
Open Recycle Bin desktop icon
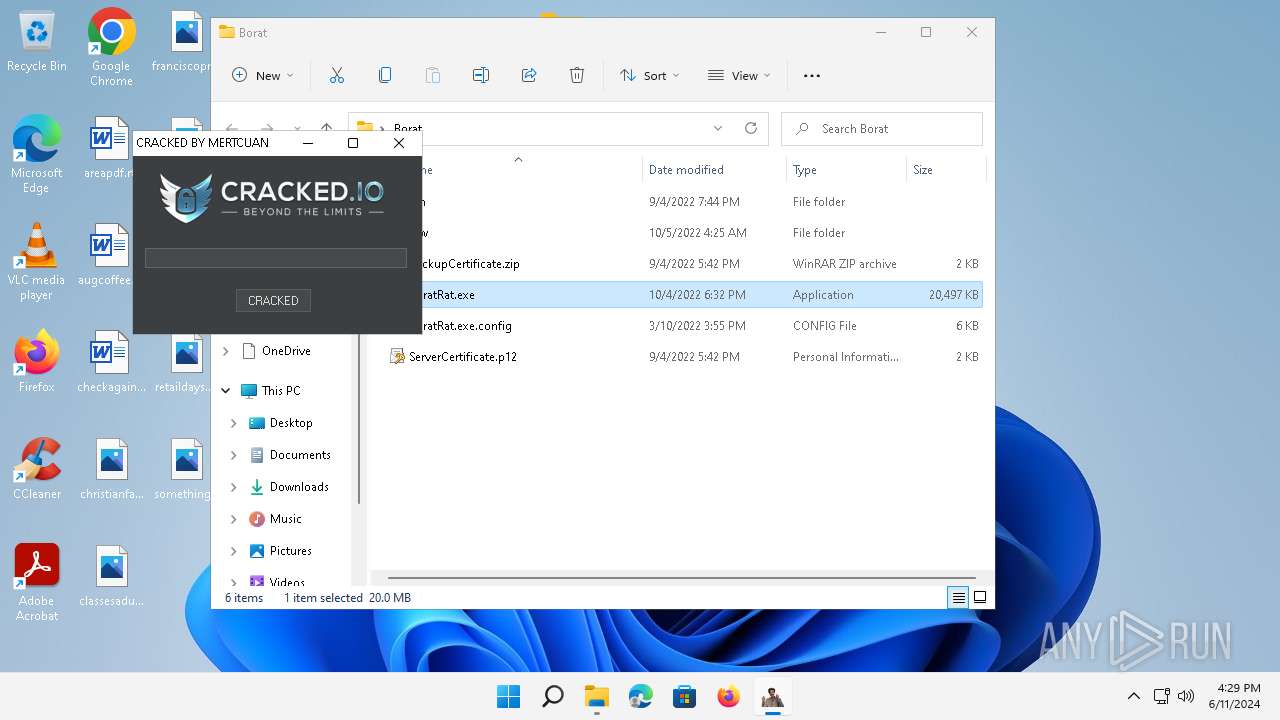coord(37,42)
